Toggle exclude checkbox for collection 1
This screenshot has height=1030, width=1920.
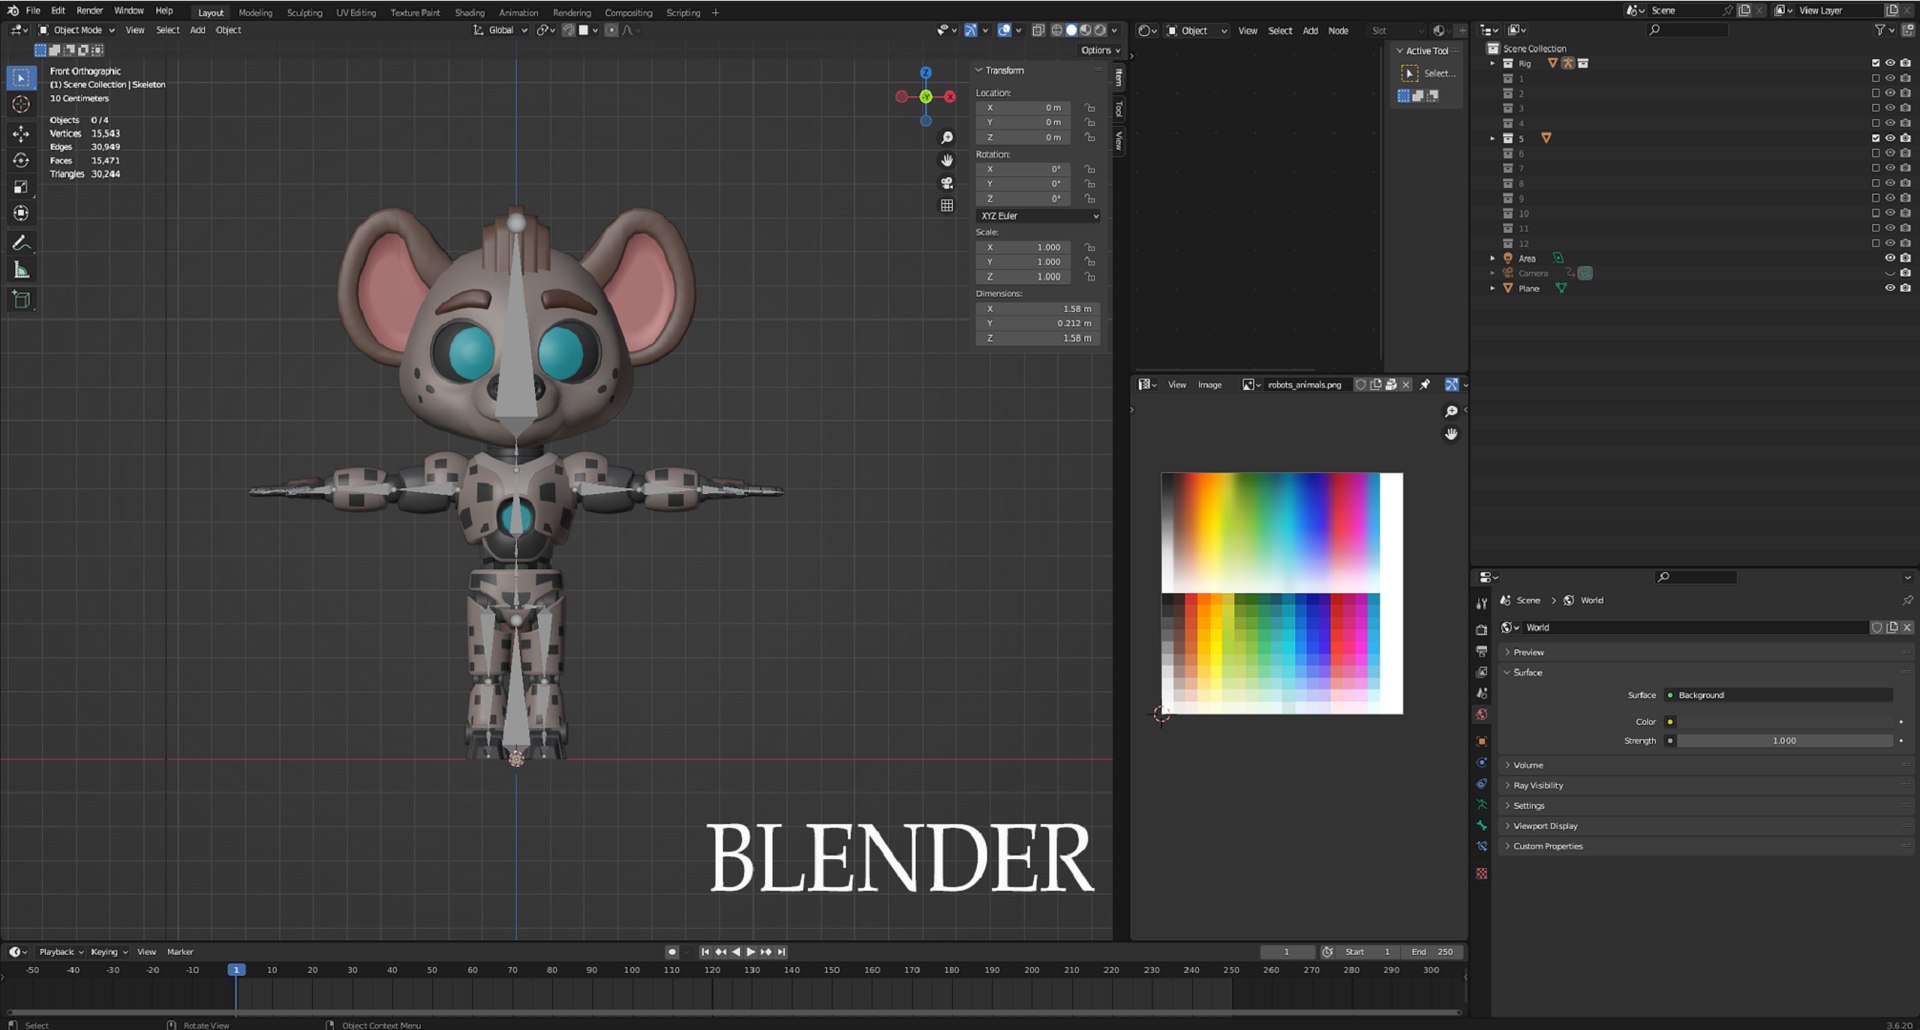pyautogui.click(x=1876, y=78)
